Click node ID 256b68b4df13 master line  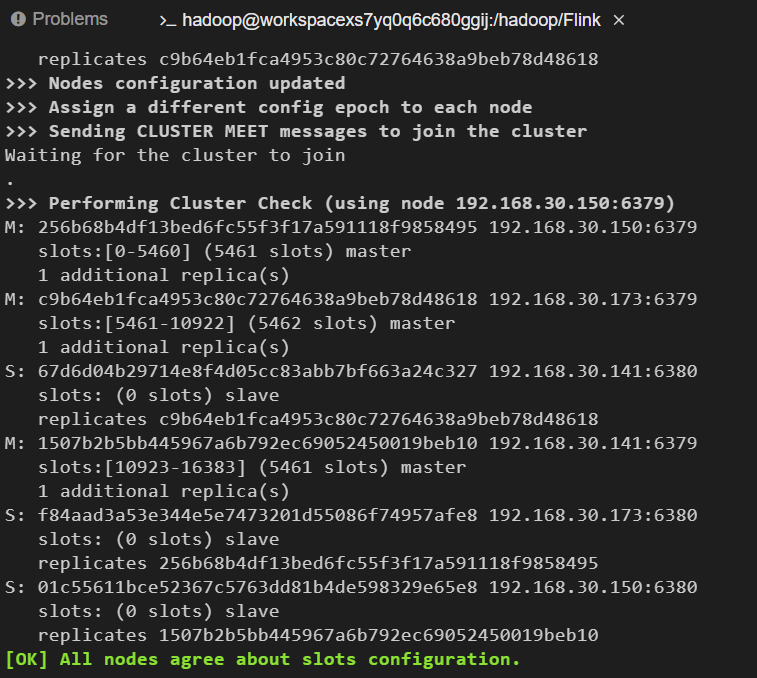click(x=351, y=227)
